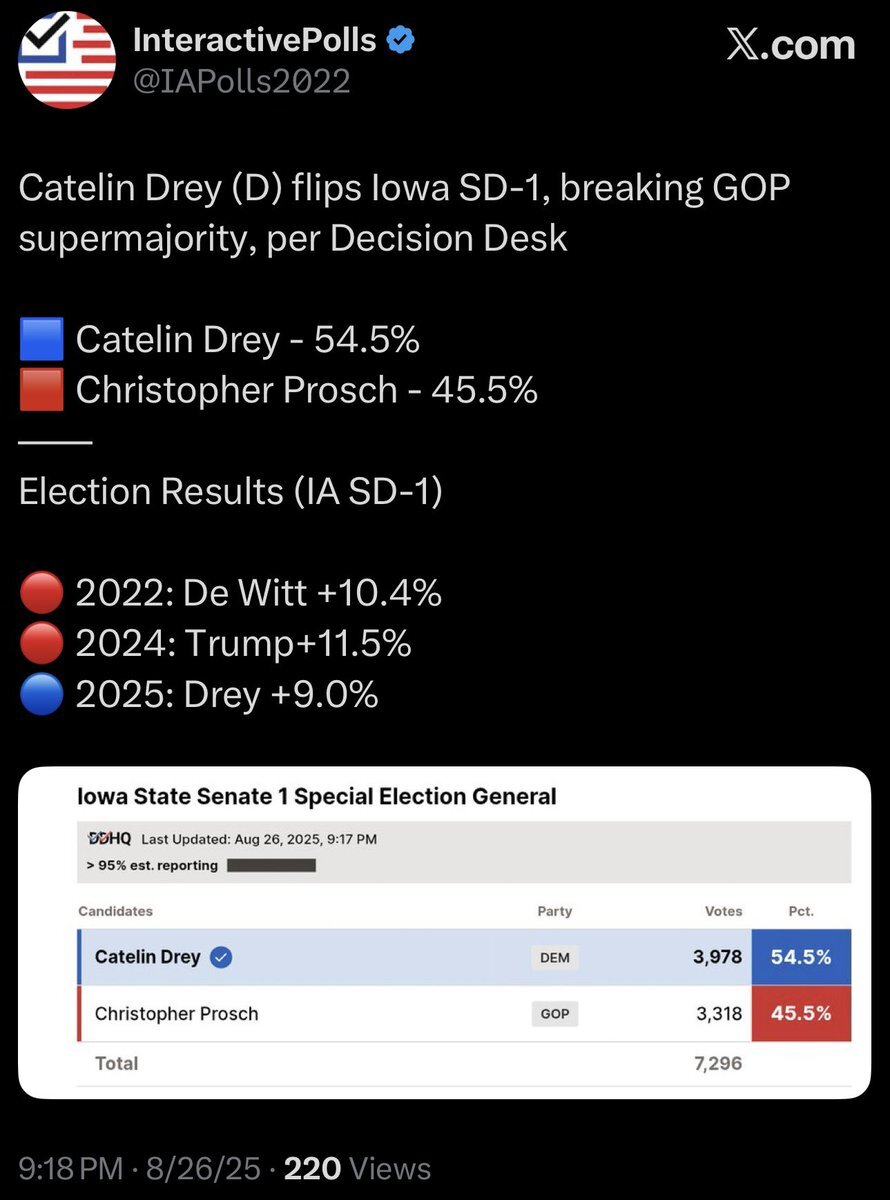Viewport: 890px width, 1200px height.
Task: Click the red circle beside 2024 Trump
Action: point(42,644)
